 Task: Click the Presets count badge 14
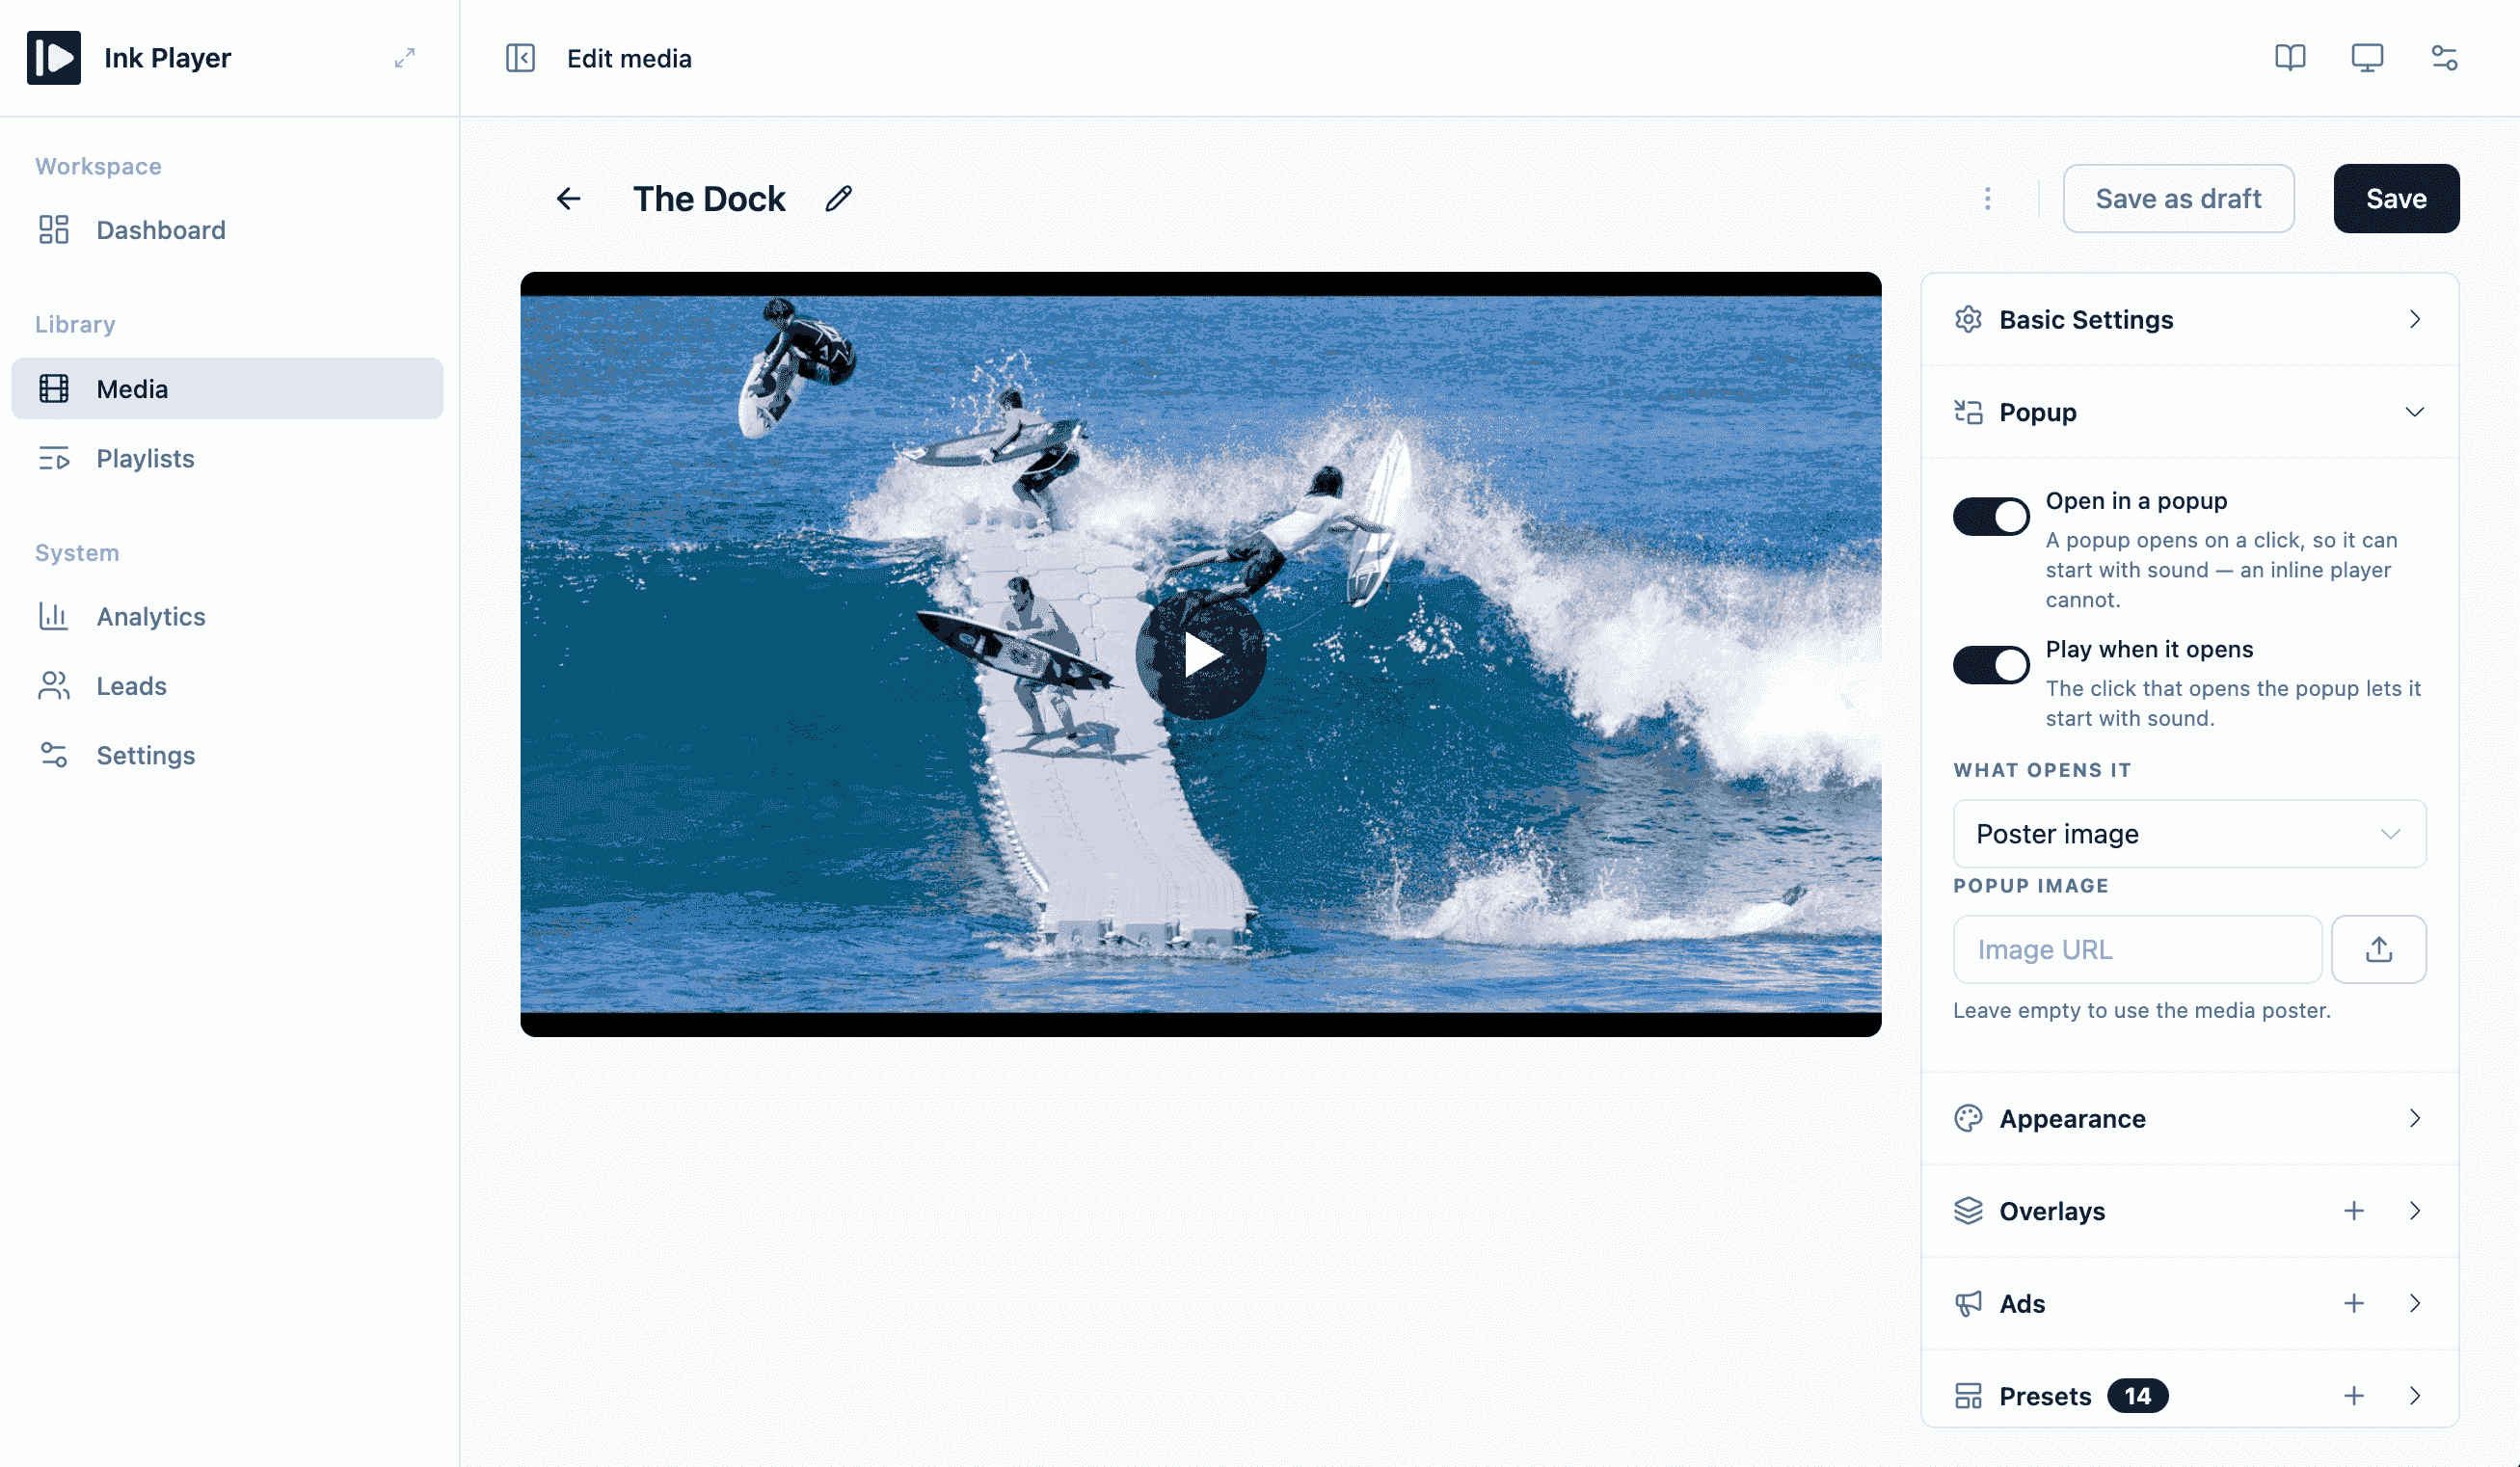click(2138, 1396)
